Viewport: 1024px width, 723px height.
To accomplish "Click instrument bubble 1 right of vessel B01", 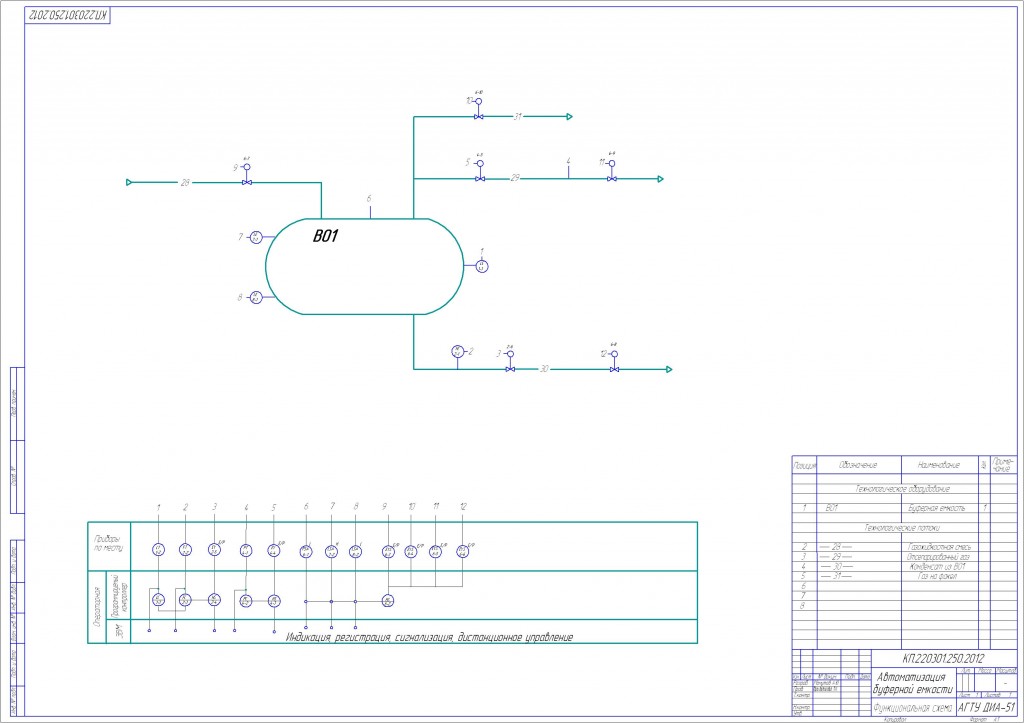I will (x=482, y=266).
